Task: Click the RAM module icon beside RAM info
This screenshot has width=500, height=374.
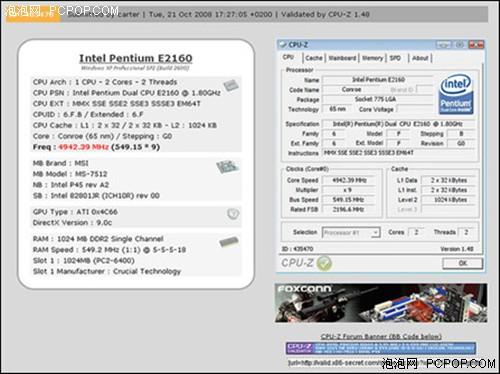Action: pos(229,242)
